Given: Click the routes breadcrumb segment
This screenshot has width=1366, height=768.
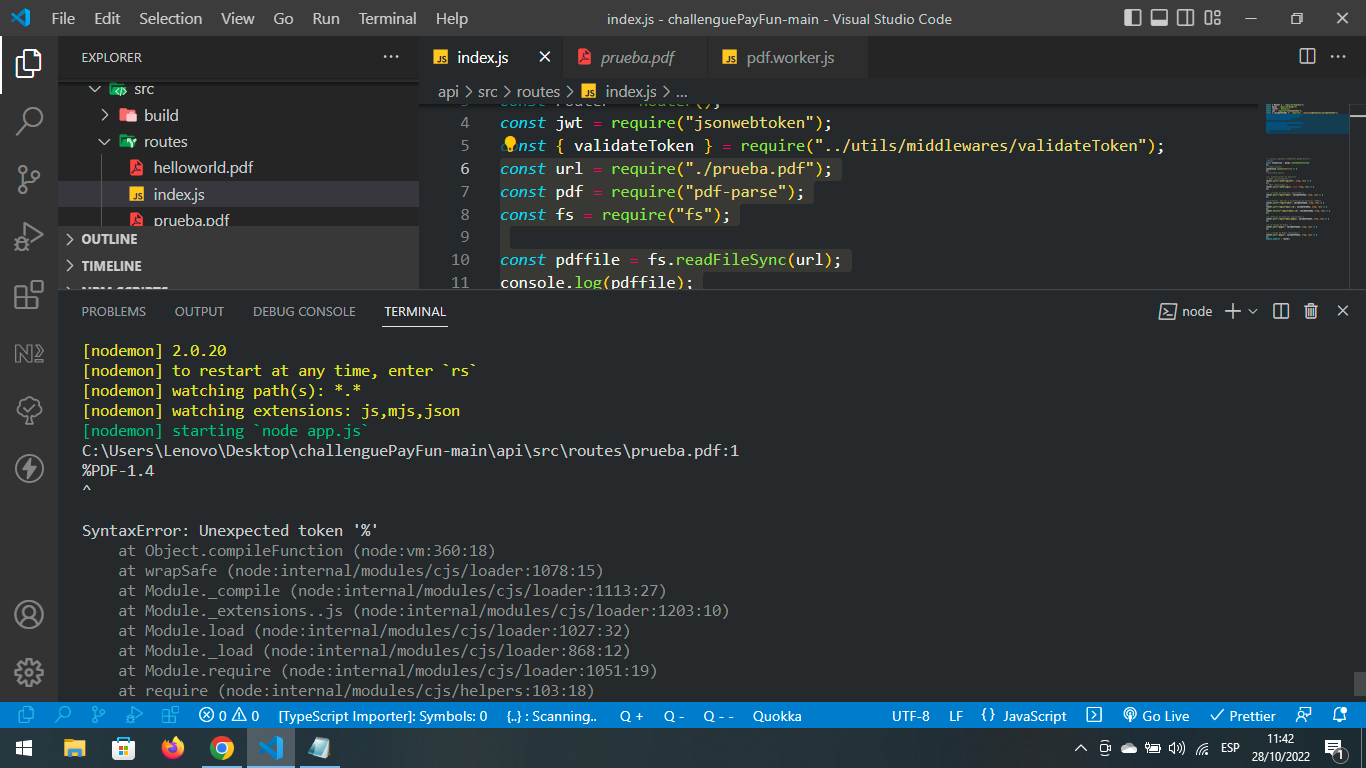Looking at the screenshot, I should [538, 91].
